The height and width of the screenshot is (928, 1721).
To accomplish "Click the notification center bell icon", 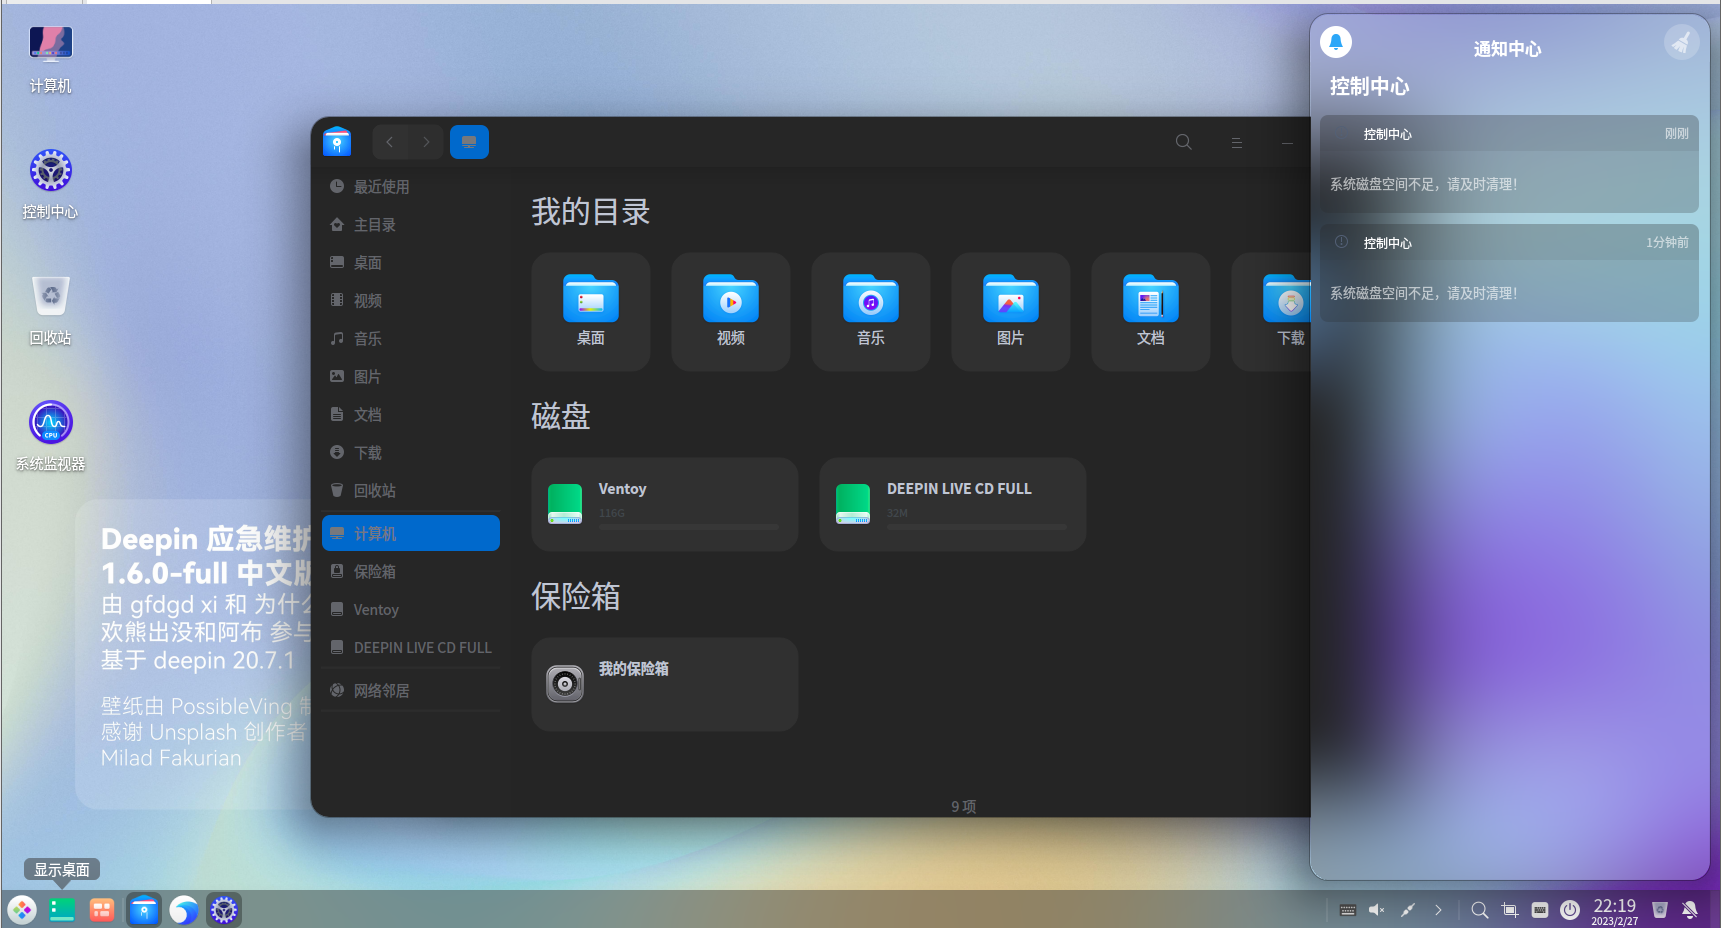I will pyautogui.click(x=1336, y=42).
